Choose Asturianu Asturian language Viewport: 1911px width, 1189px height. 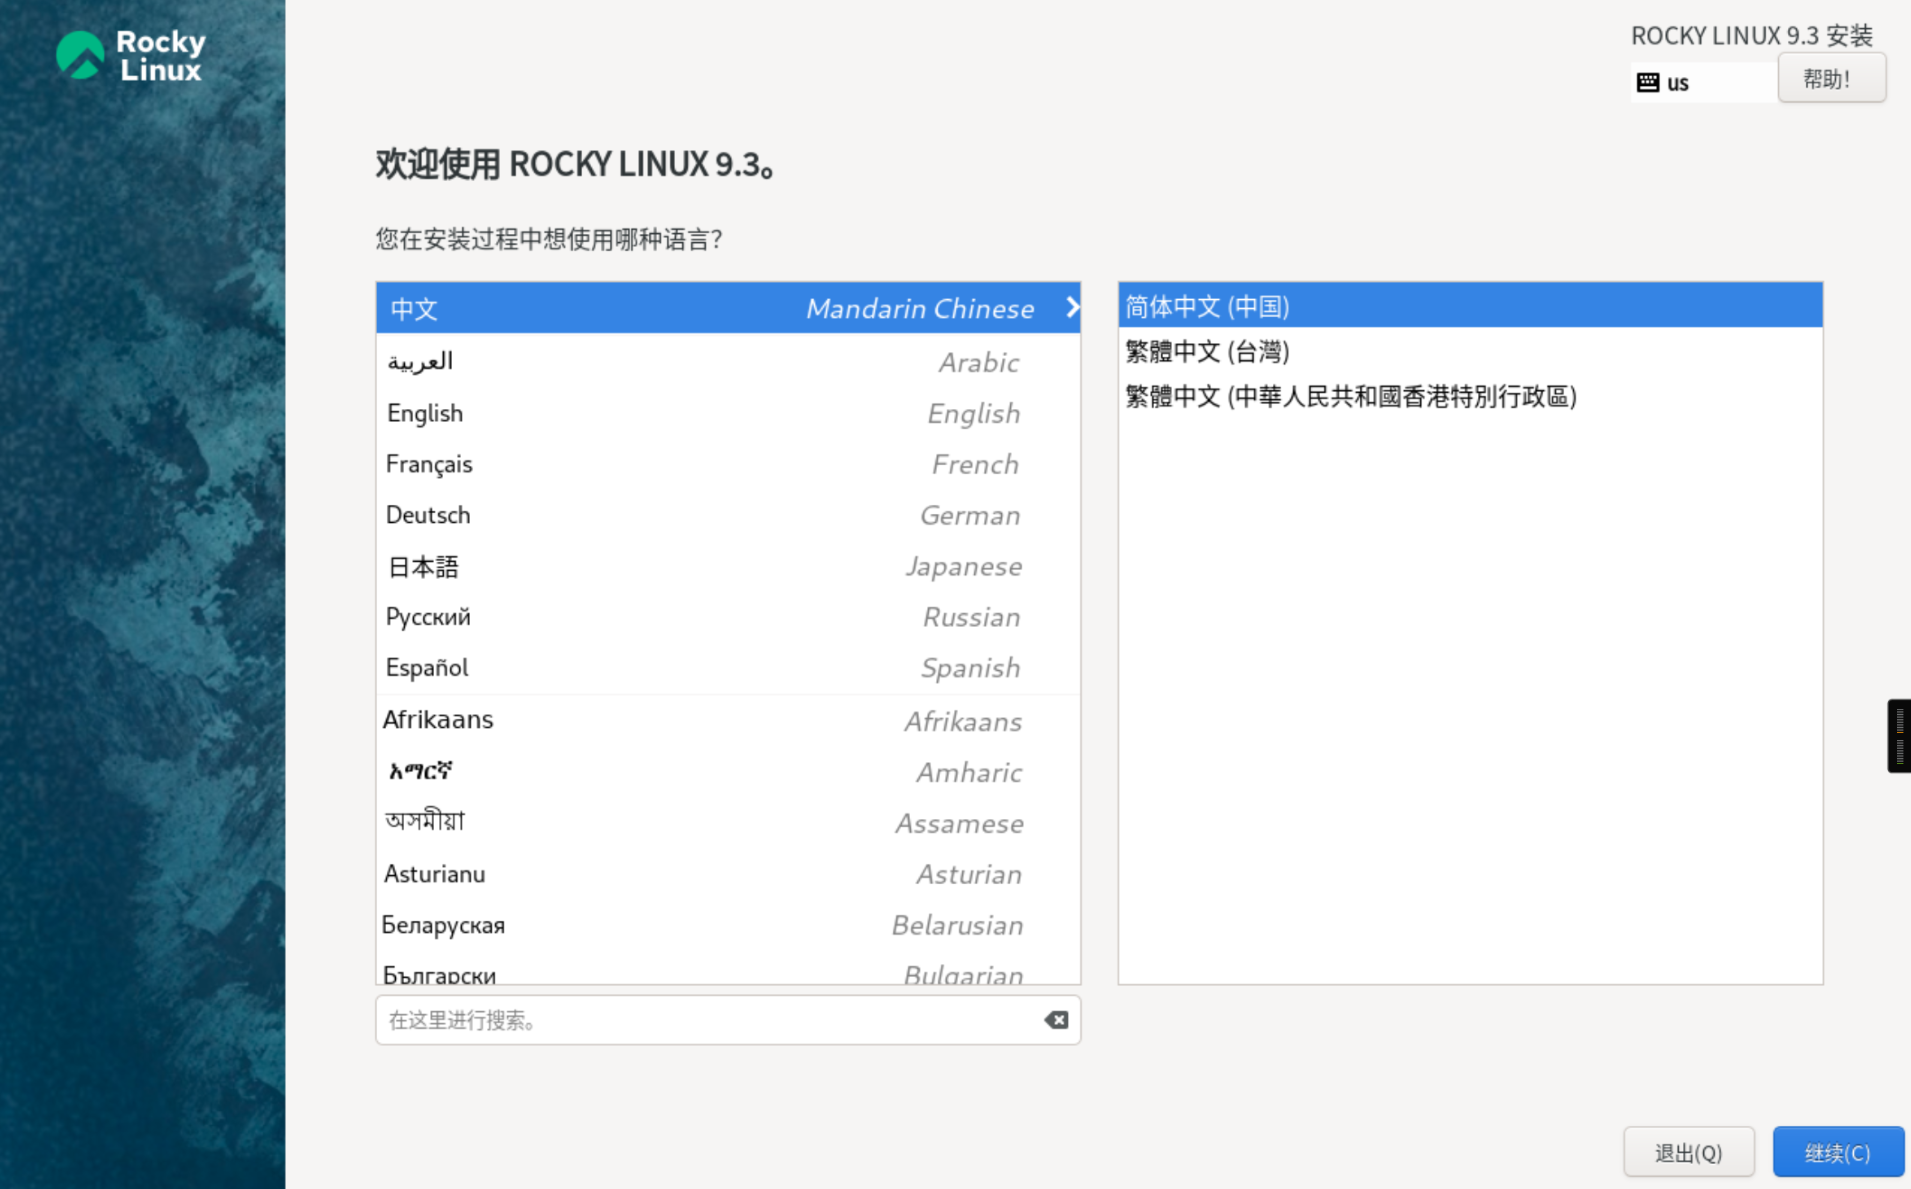pos(728,874)
